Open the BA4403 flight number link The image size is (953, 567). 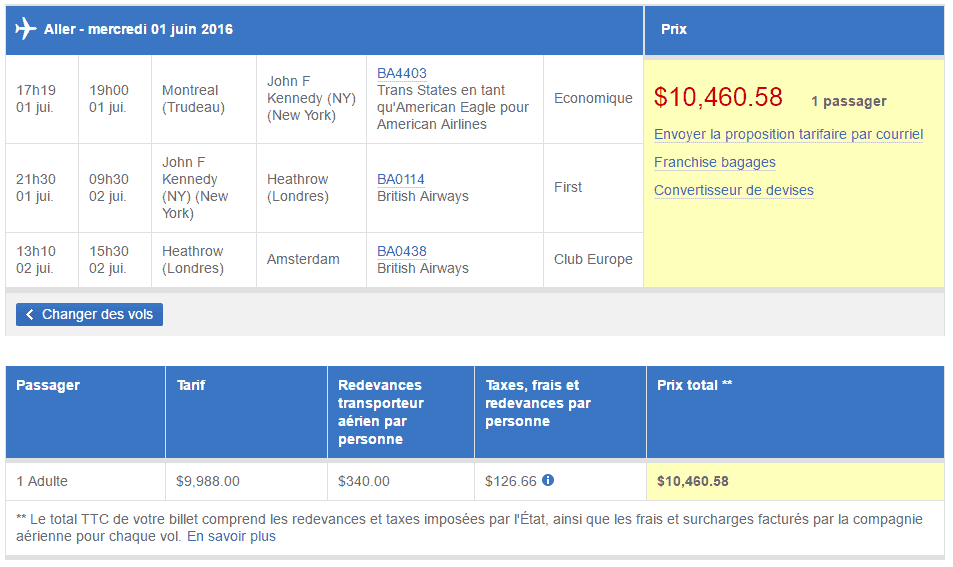click(x=402, y=73)
